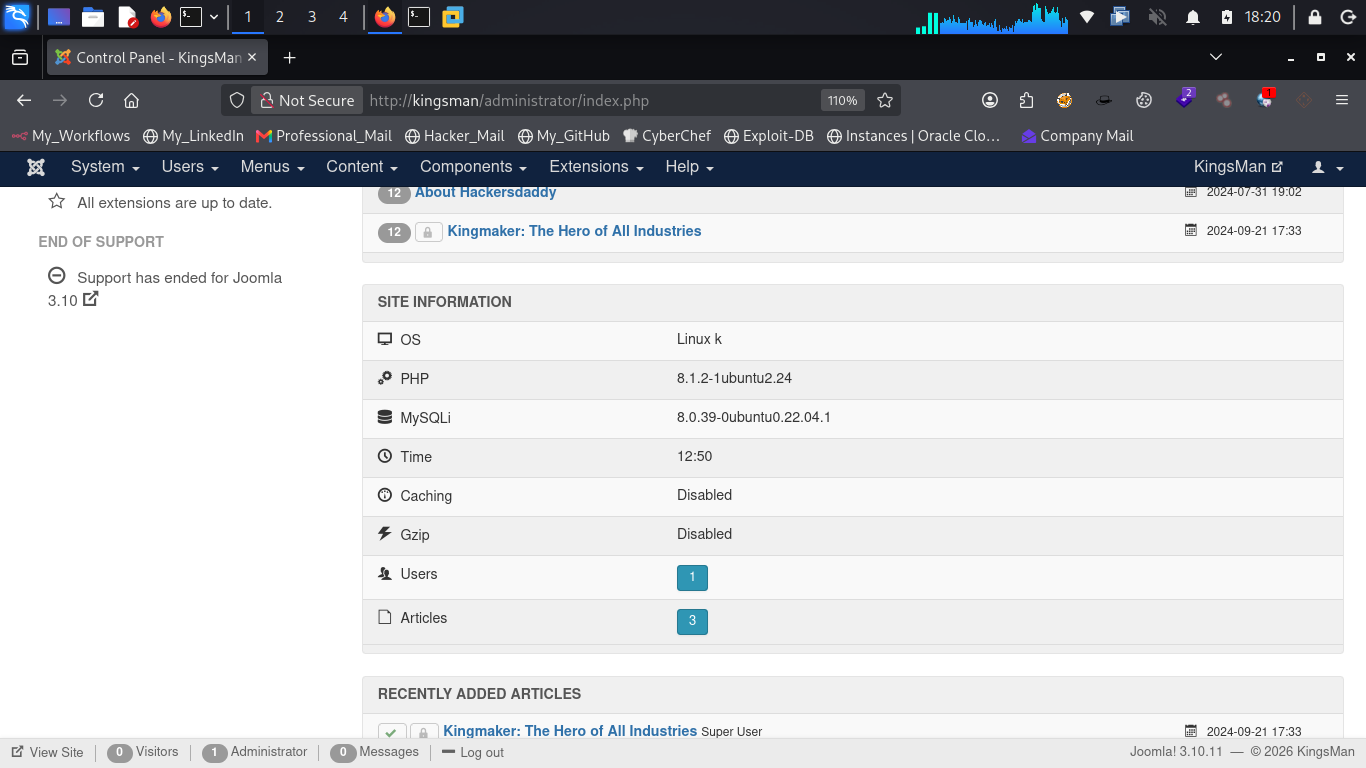Go back with browser Back arrow

coord(24,100)
